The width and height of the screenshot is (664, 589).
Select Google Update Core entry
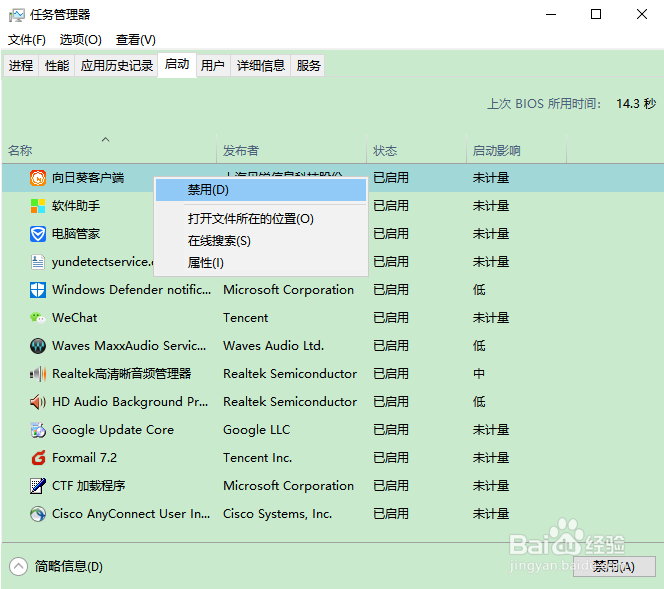coord(113,430)
